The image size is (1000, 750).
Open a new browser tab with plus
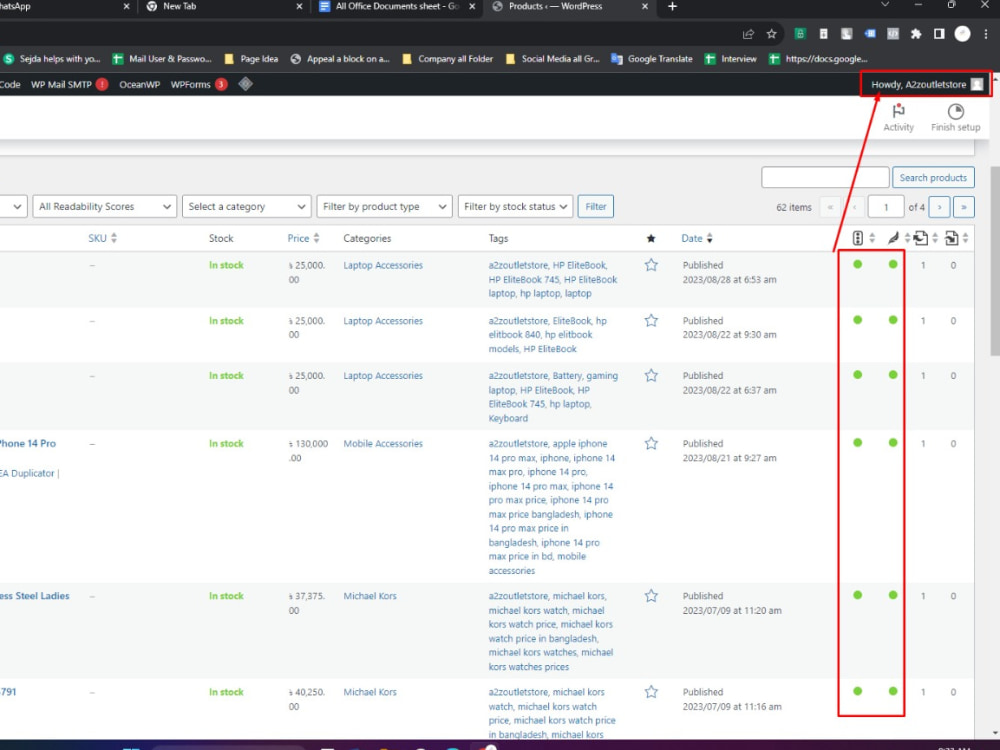coord(672,6)
